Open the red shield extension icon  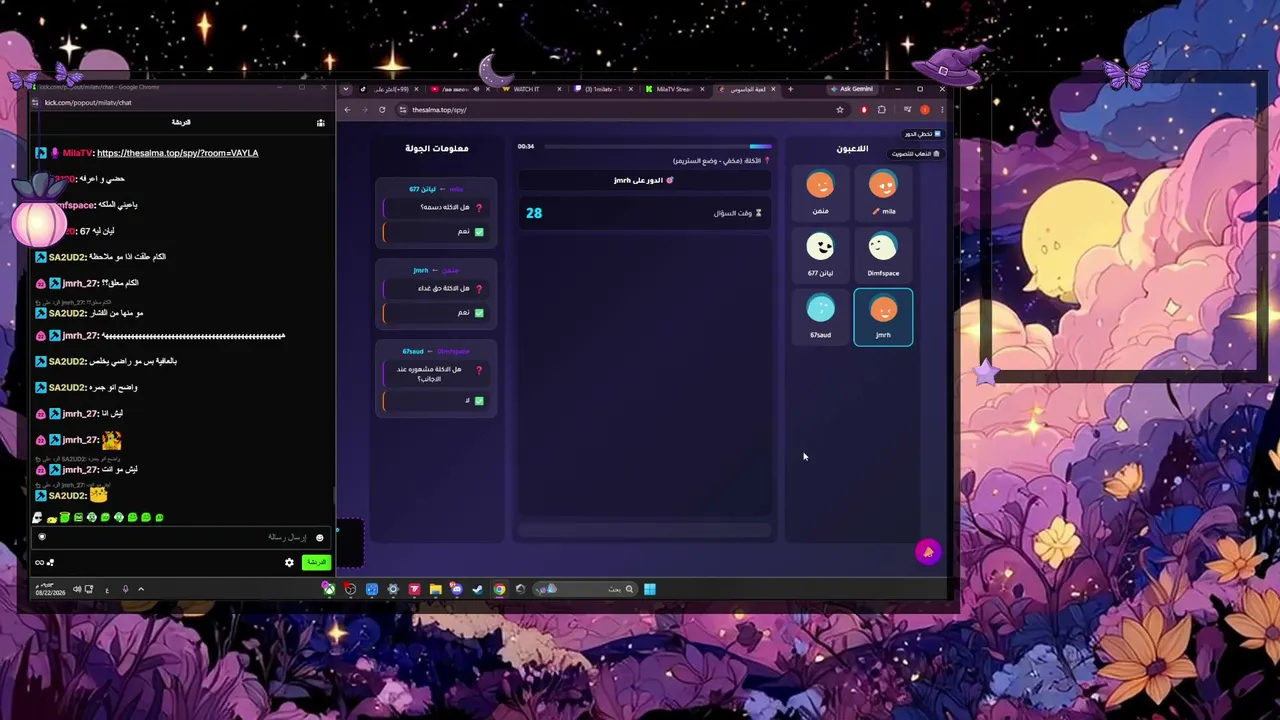[x=863, y=110]
